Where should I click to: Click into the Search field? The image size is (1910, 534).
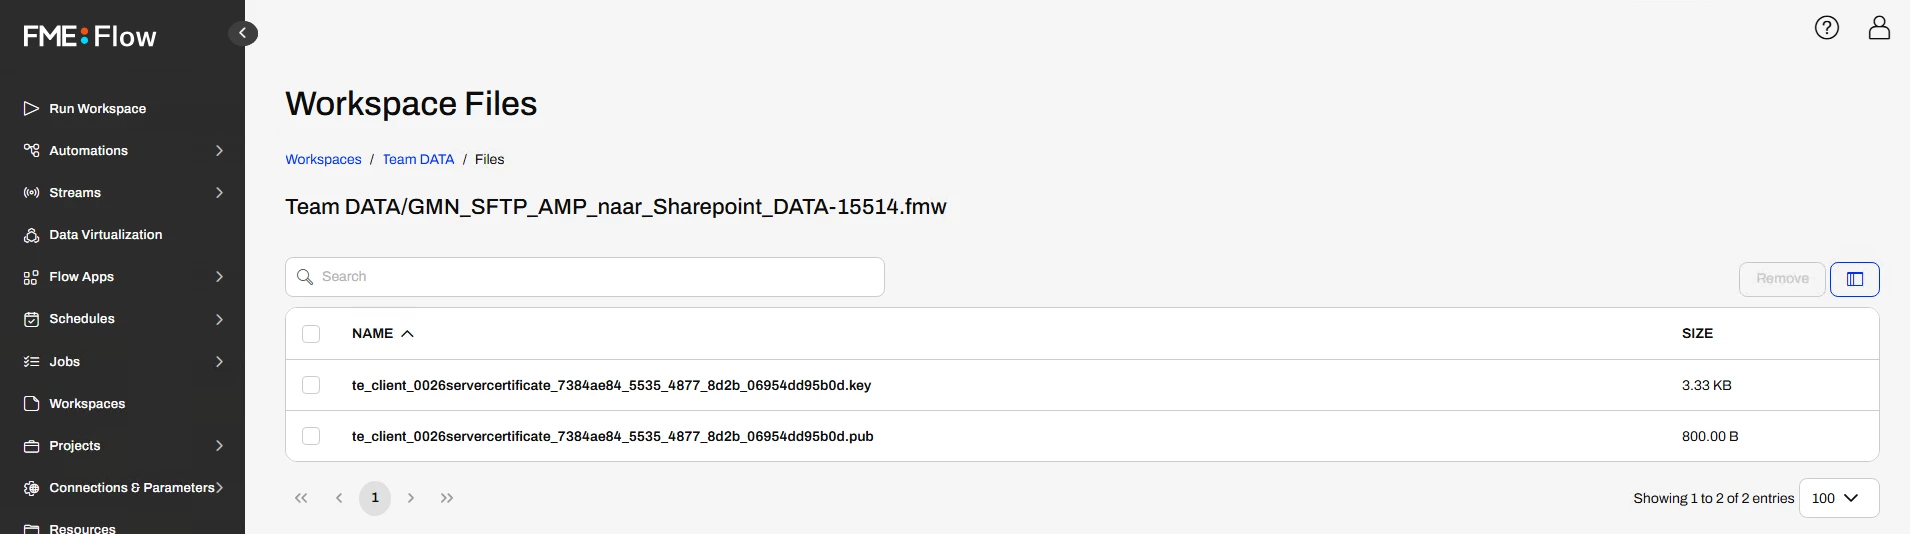585,277
